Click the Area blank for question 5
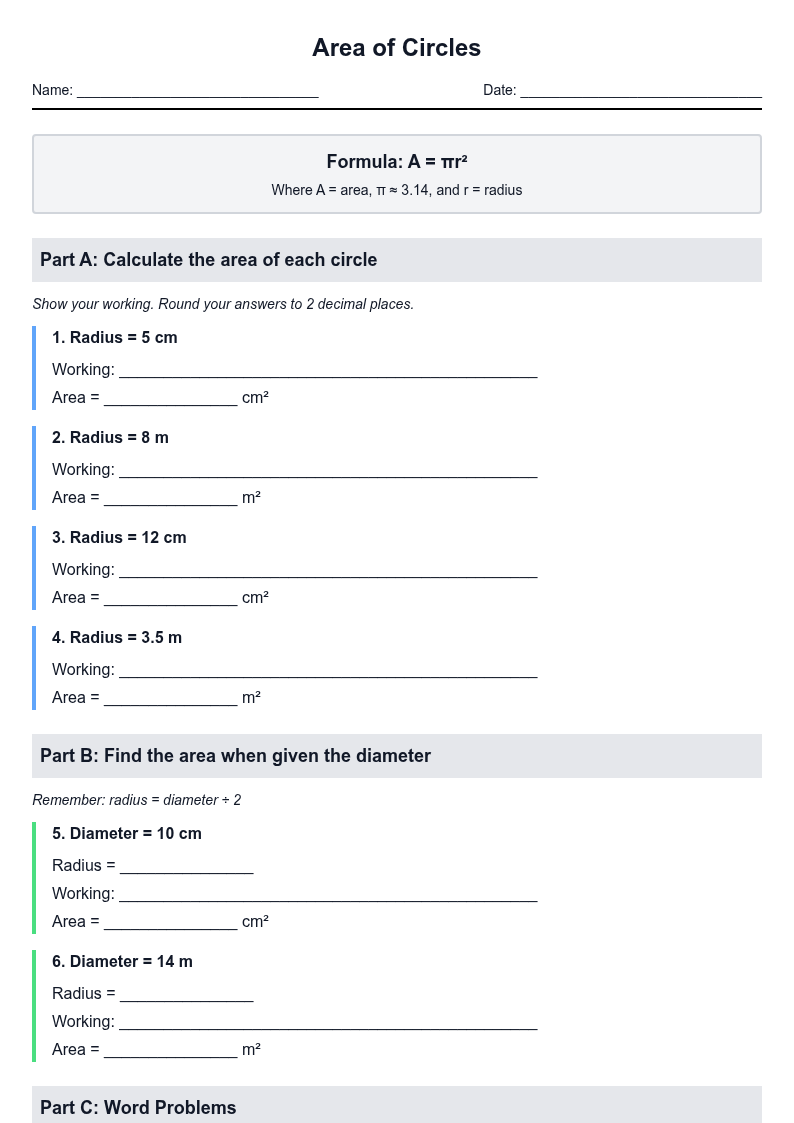Image resolution: width=794 pixels, height=1123 pixels. (x=170, y=922)
